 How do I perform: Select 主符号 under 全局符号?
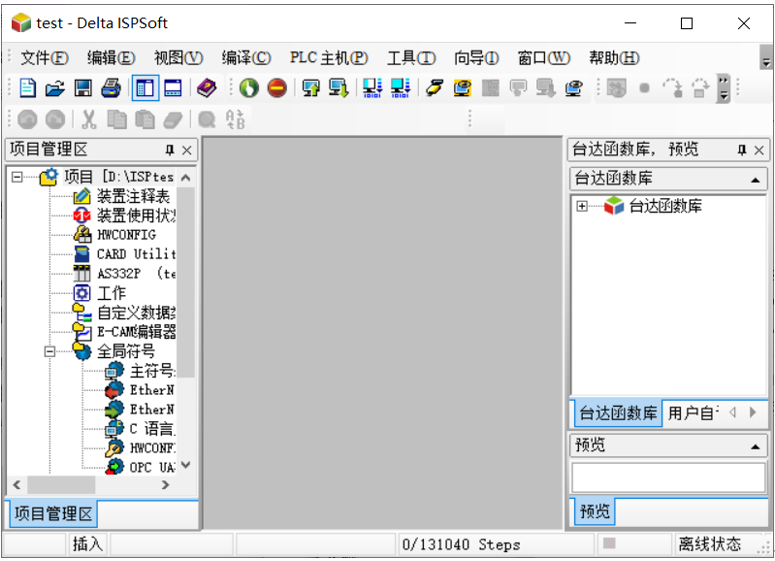pyautogui.click(x=152, y=371)
